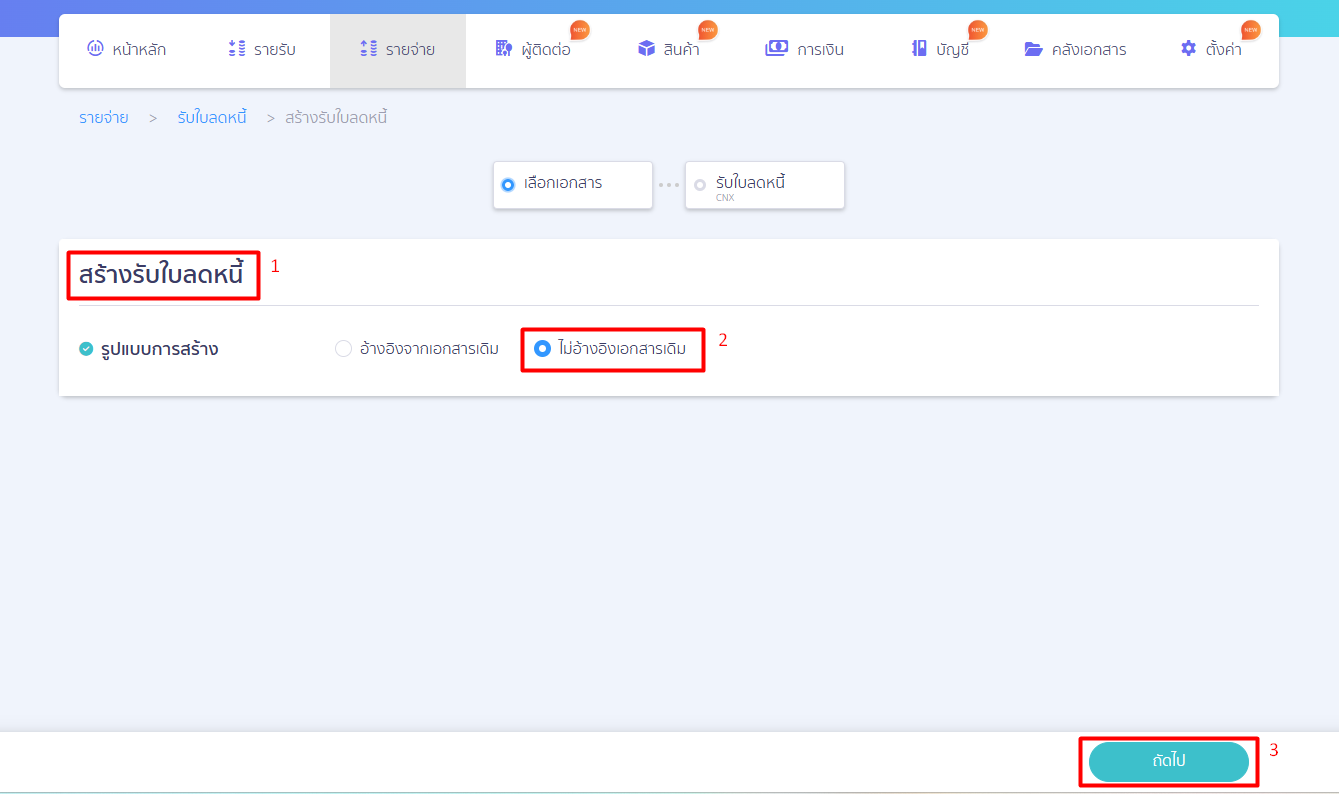This screenshot has height=794, width=1339.
Task: Go to รับใบลดหนี้ breadcrumb link
Action: [x=212, y=118]
